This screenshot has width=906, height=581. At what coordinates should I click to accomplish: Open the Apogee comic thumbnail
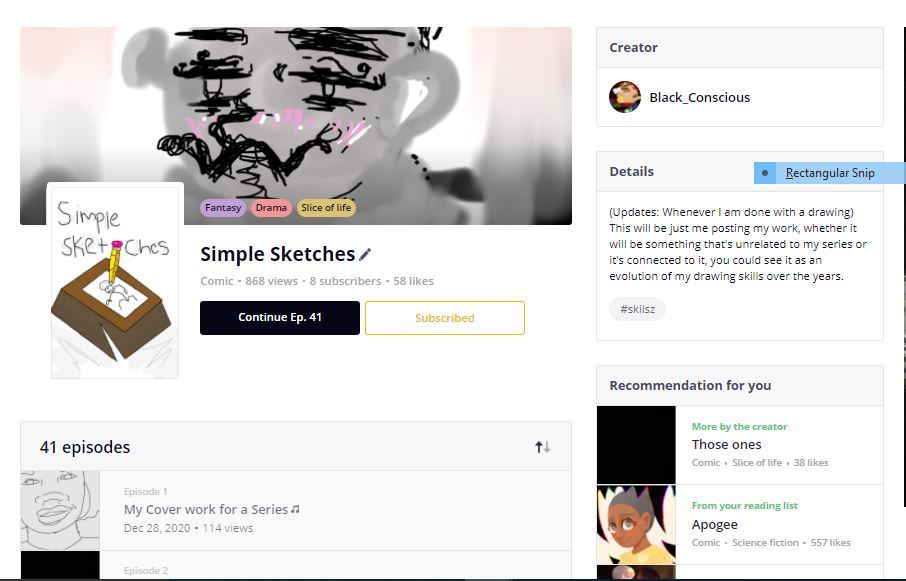coord(636,524)
